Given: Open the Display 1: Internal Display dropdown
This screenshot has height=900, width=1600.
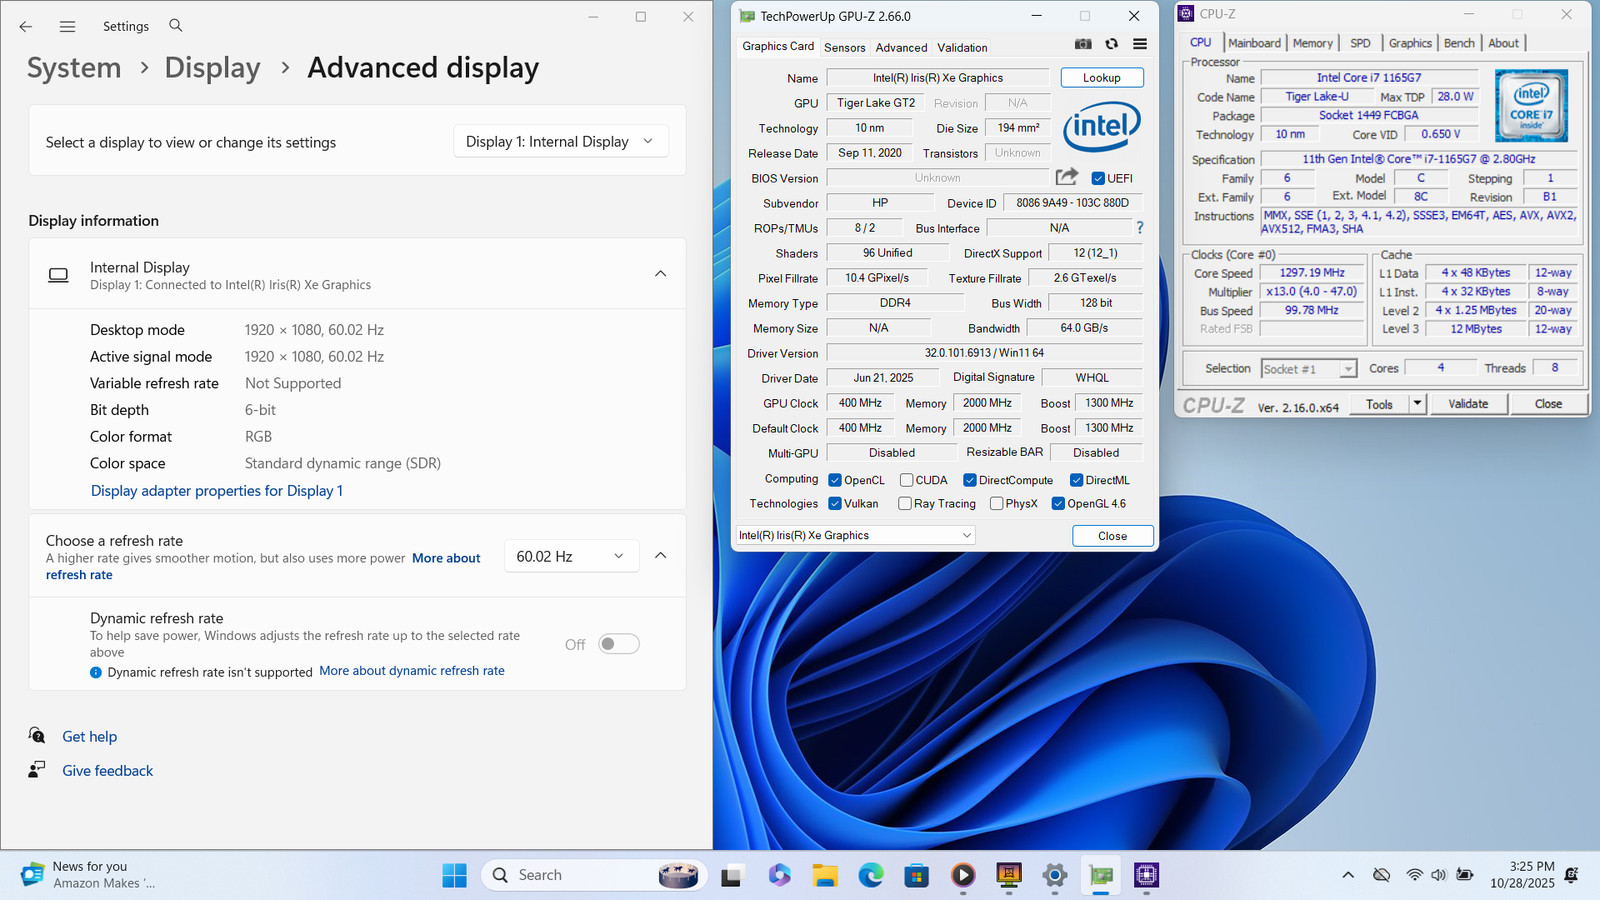Looking at the screenshot, I should pyautogui.click(x=561, y=141).
